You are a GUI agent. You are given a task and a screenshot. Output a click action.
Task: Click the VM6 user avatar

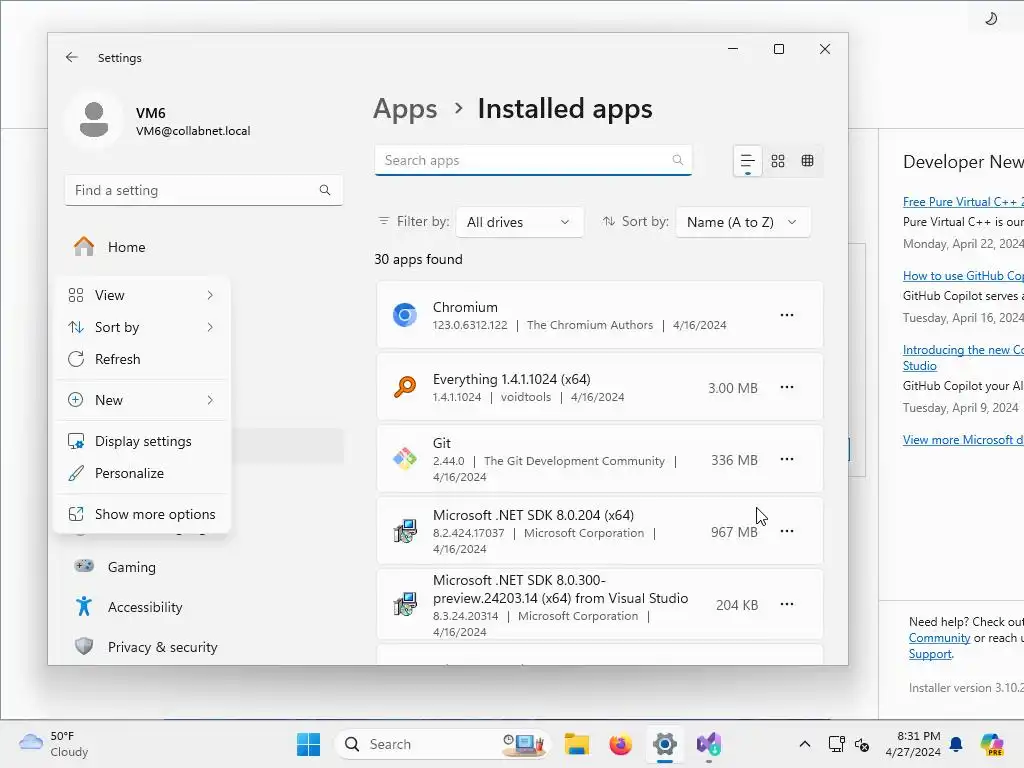(94, 120)
